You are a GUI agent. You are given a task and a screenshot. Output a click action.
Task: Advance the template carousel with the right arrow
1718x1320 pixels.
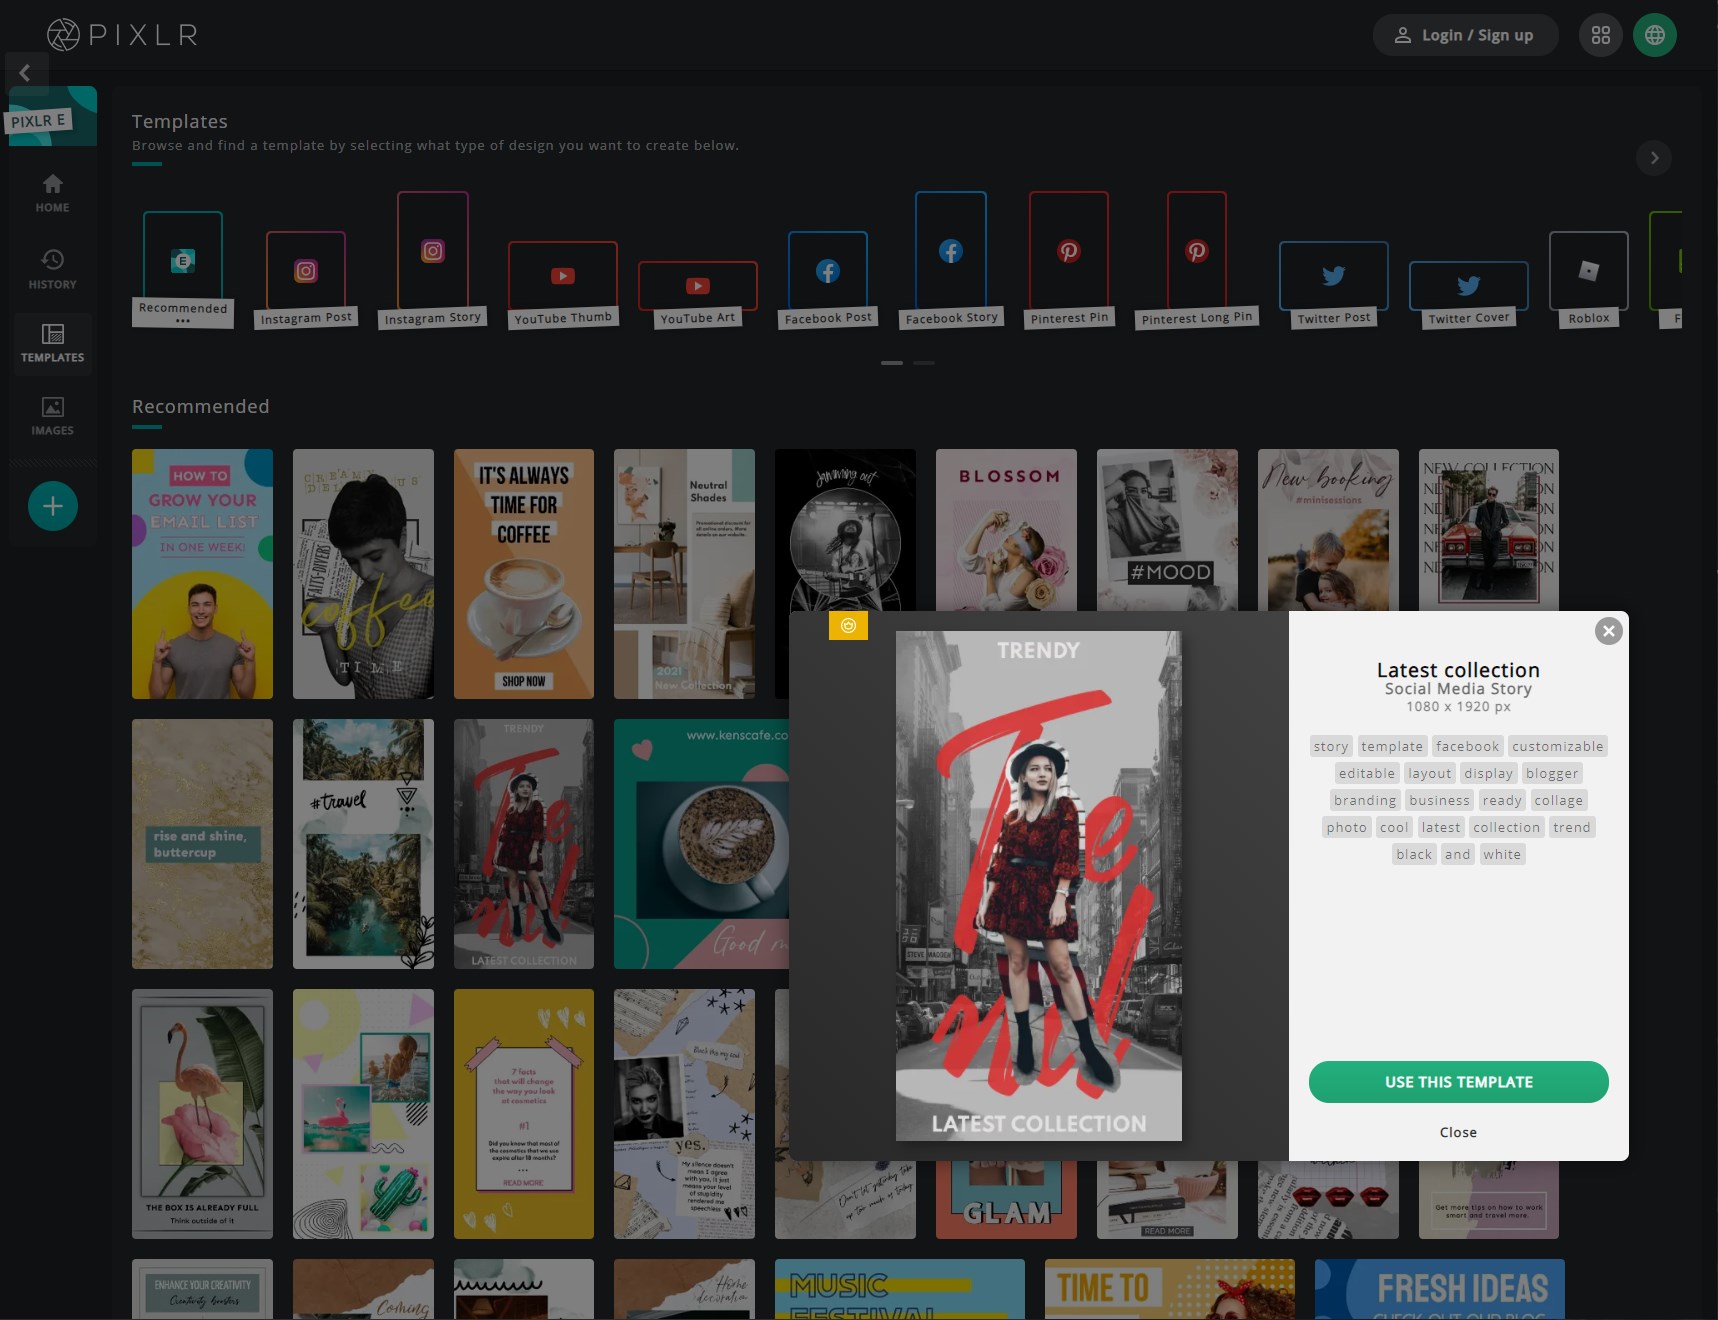(1654, 158)
